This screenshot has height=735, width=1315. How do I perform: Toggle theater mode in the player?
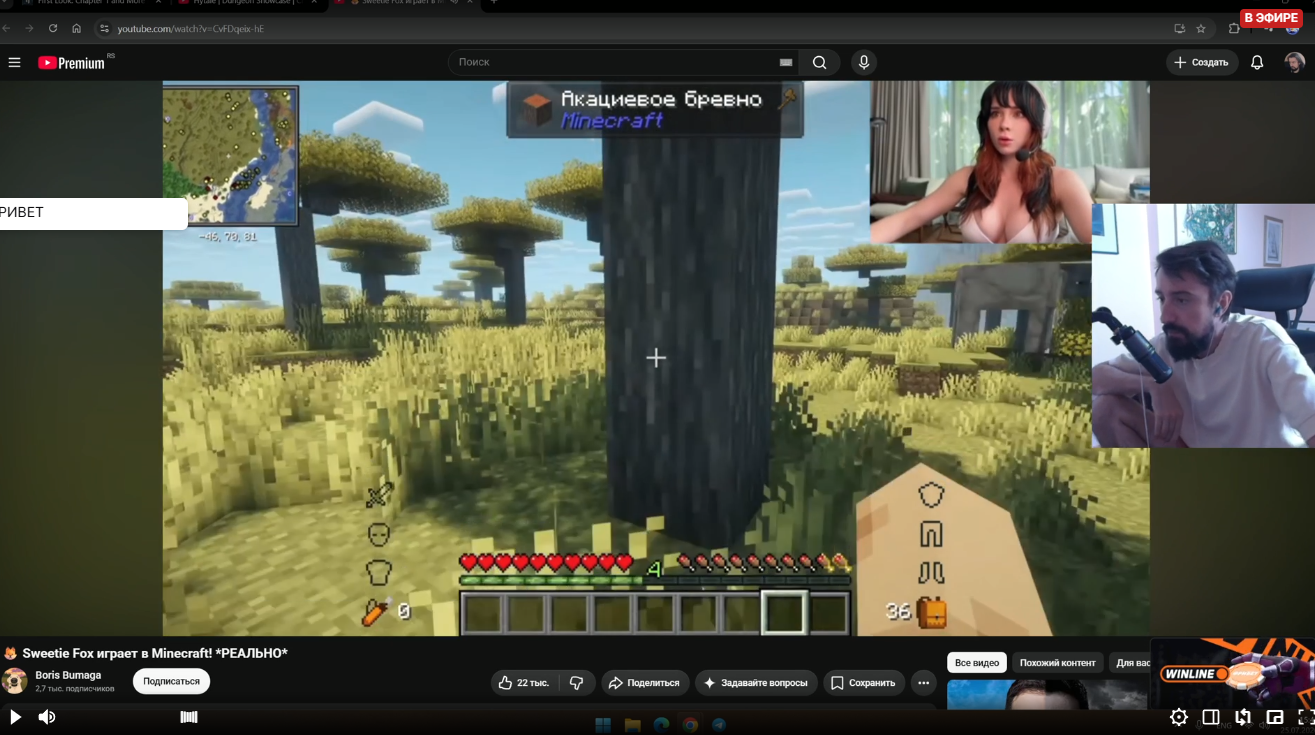coord(1211,717)
